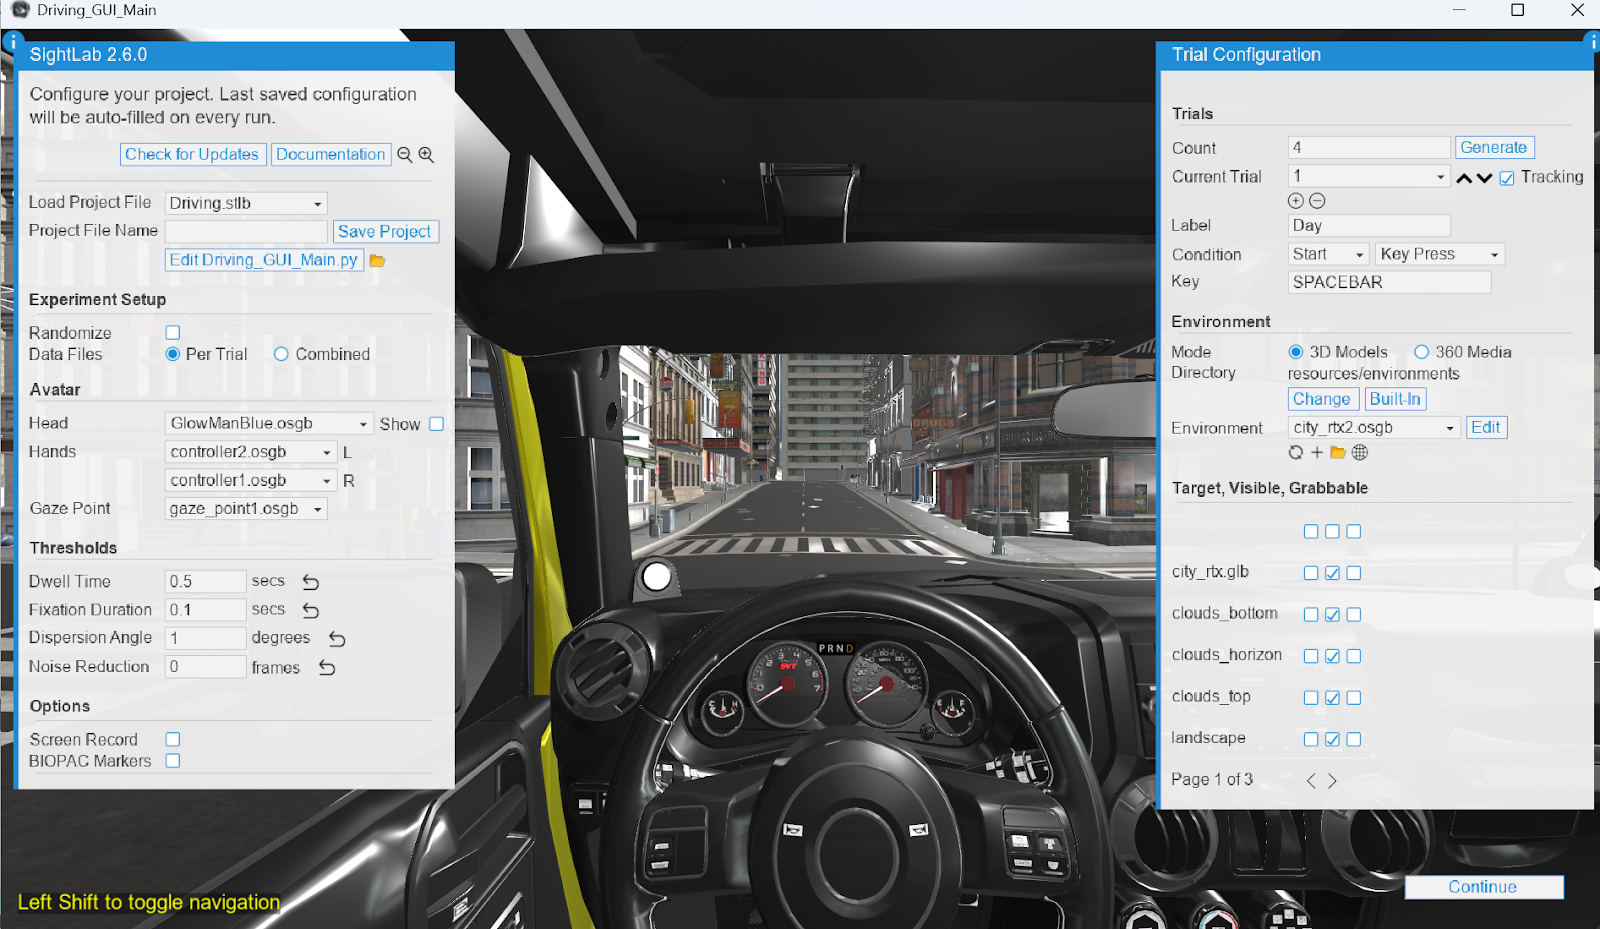Toggle the avatar head Show checkbox

[437, 424]
